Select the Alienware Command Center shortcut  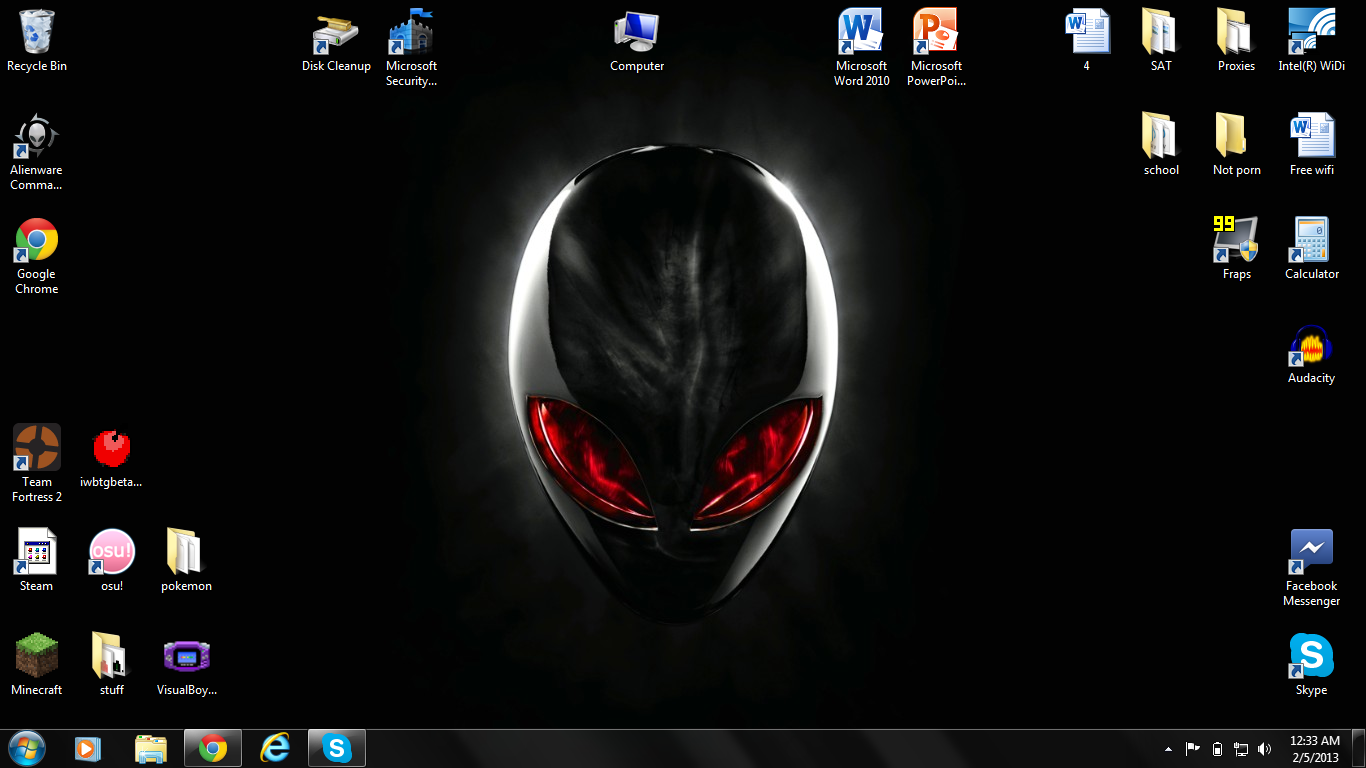36,138
